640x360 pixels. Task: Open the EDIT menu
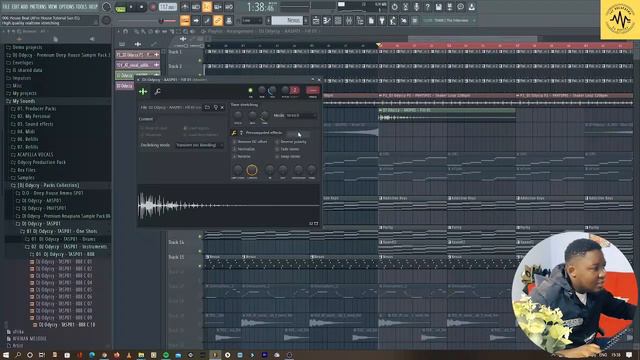click(15, 7)
